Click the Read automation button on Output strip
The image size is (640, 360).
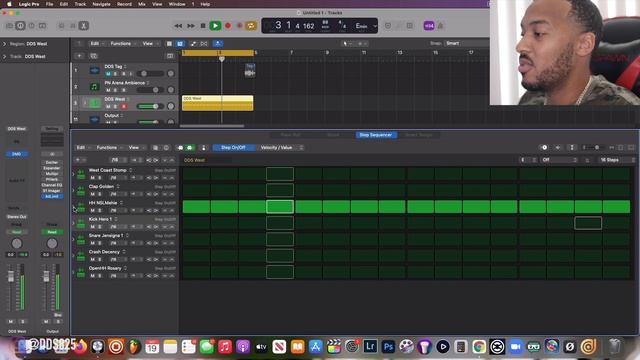52,232
